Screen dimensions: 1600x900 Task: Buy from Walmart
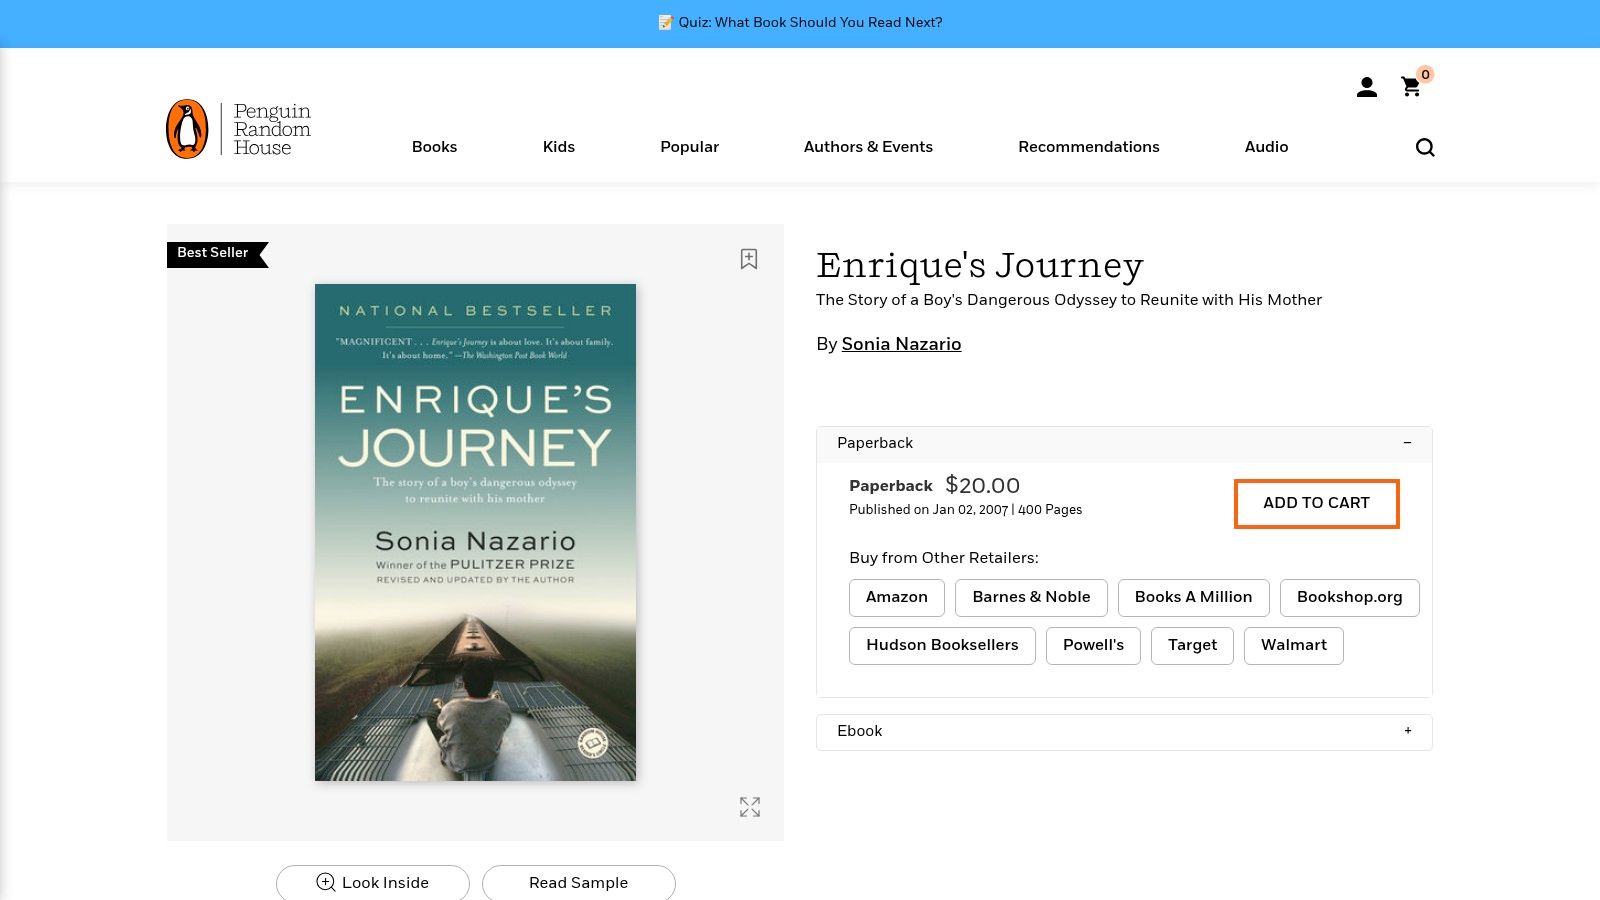1293,645
